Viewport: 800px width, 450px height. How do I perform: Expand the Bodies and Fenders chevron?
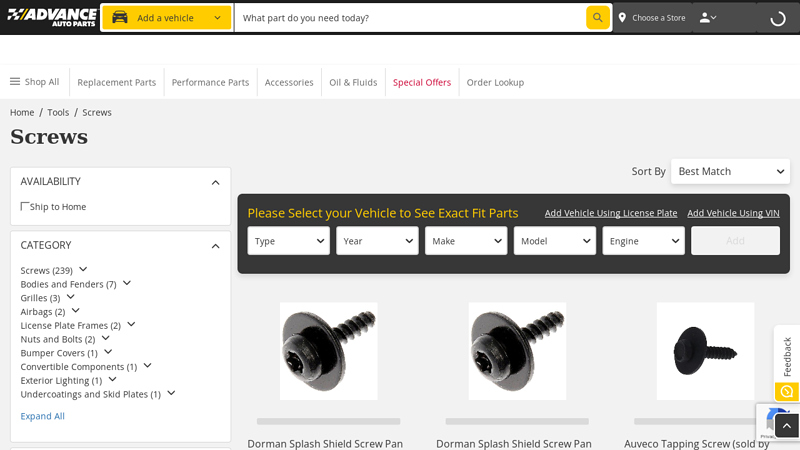click(127, 283)
